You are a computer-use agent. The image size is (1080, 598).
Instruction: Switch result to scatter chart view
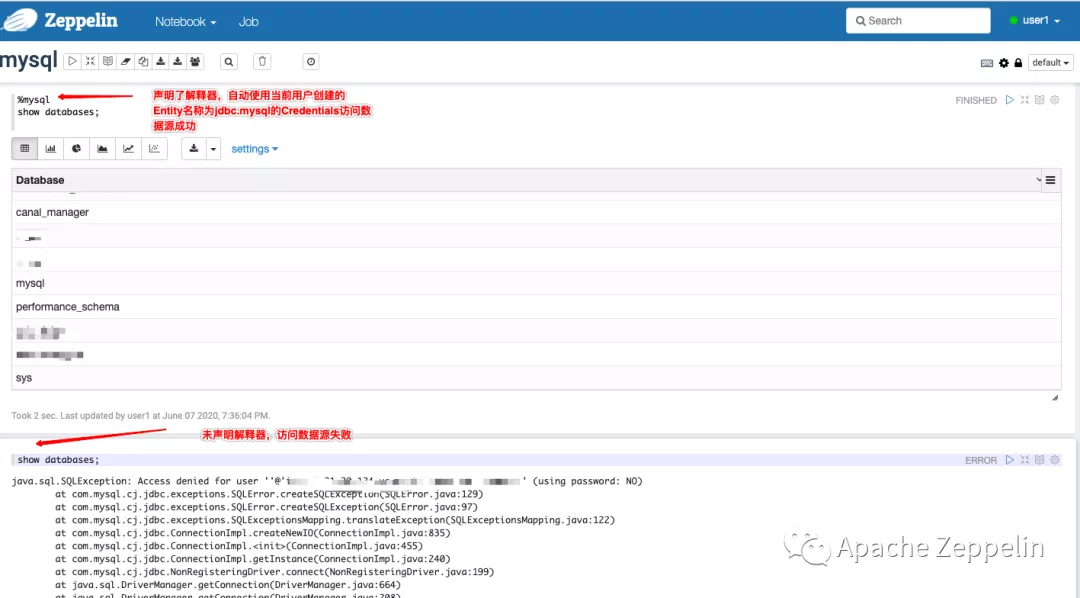[x=154, y=148]
